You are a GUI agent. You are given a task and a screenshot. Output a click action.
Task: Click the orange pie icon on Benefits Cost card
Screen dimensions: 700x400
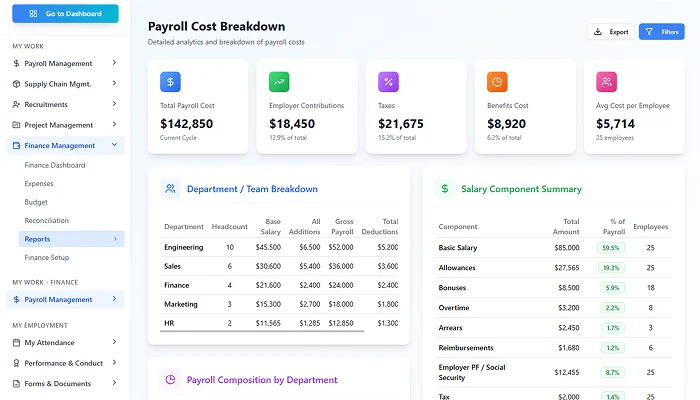pos(497,82)
